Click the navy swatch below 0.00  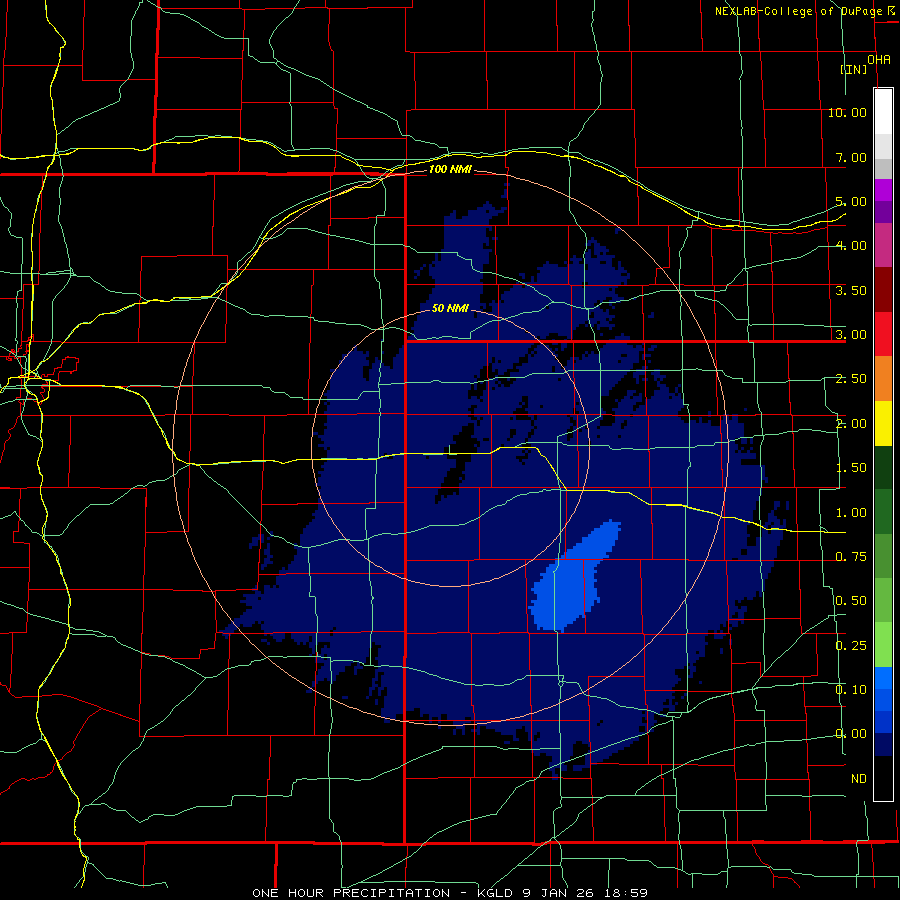(883, 745)
